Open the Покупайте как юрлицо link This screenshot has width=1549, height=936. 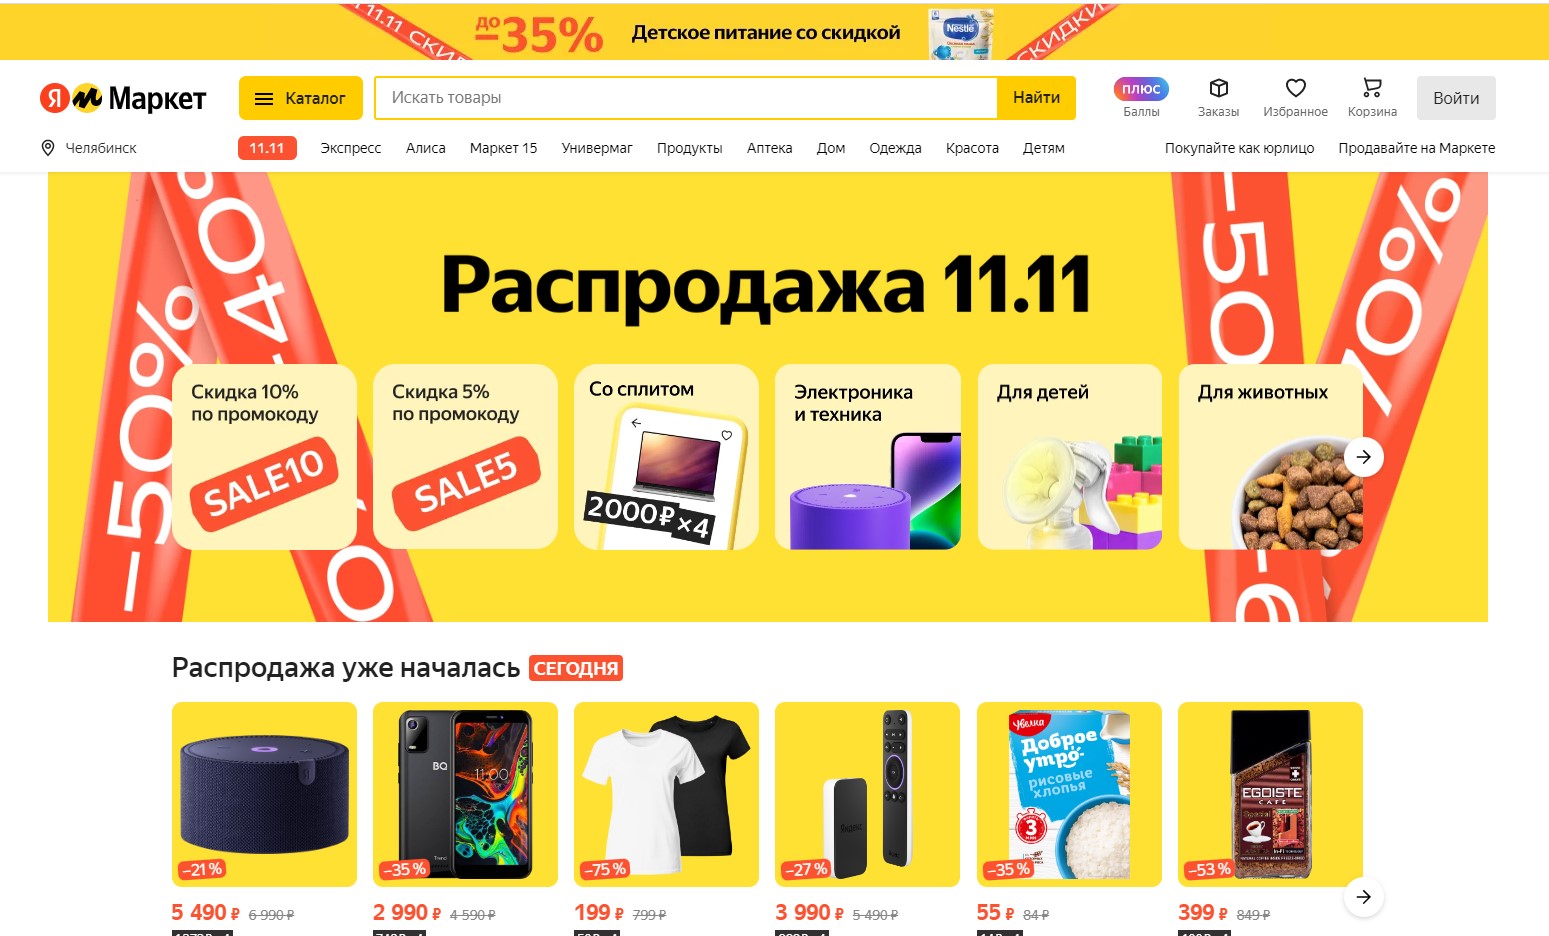1239,148
